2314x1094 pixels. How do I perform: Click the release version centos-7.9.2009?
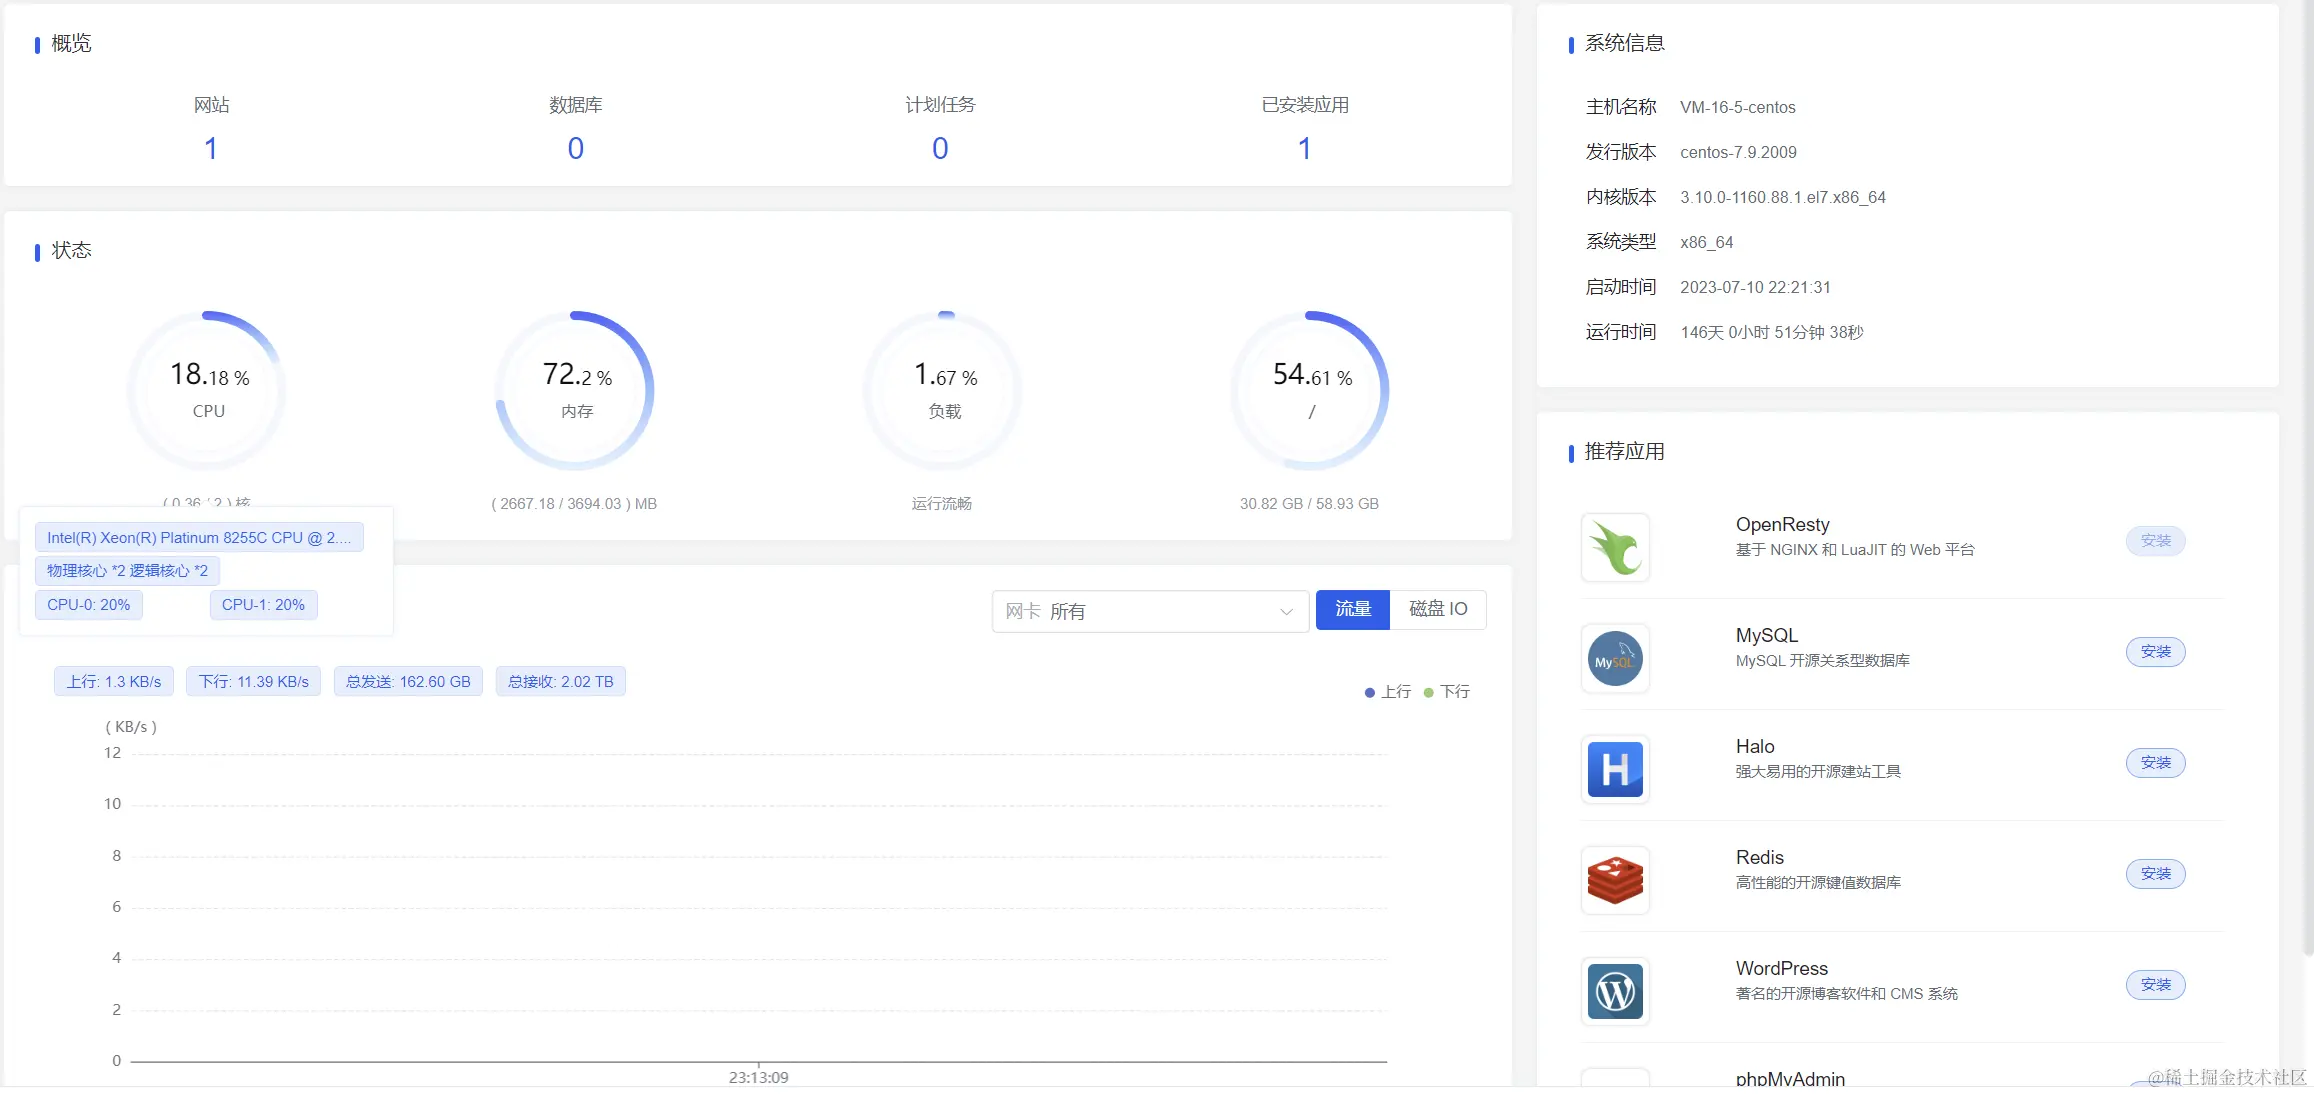click(x=1738, y=152)
